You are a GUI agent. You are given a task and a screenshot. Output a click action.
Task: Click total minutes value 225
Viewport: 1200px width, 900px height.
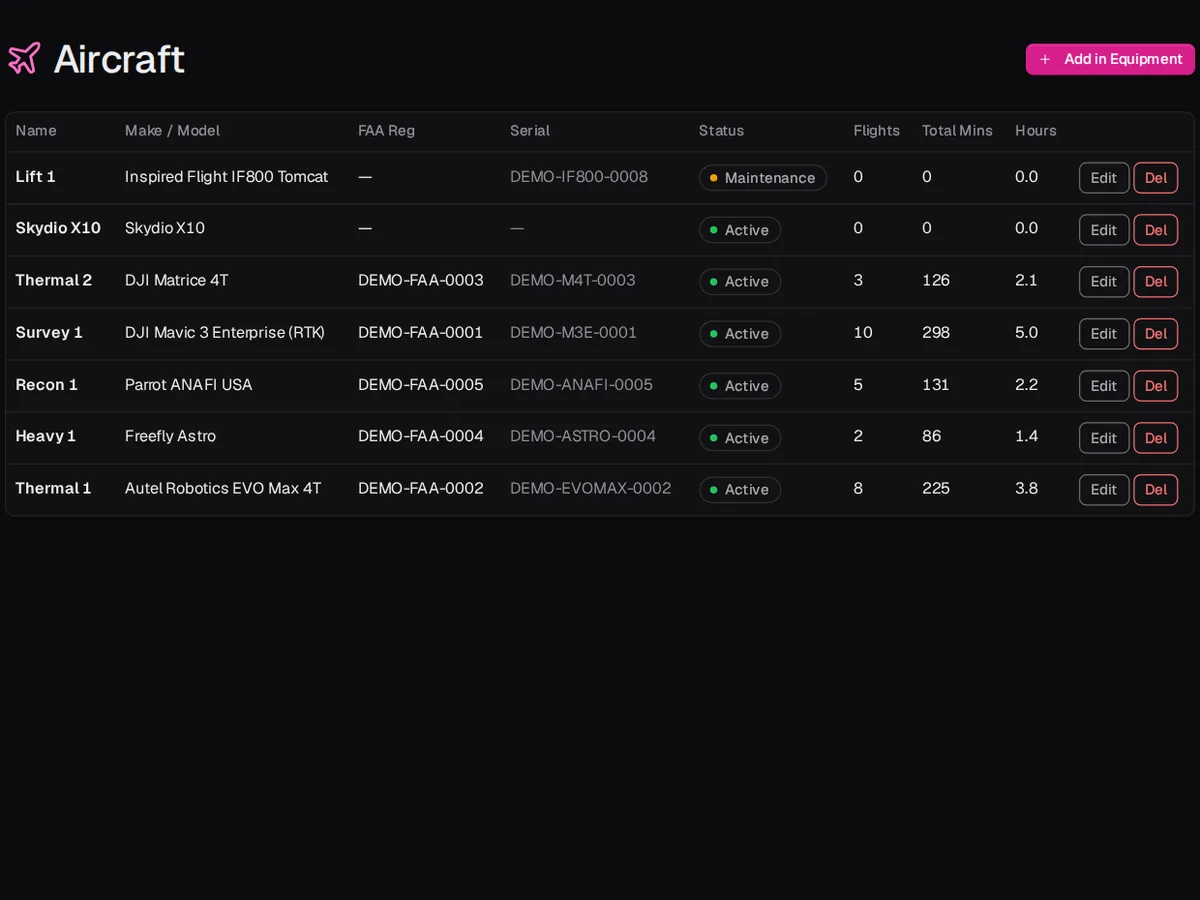point(936,489)
